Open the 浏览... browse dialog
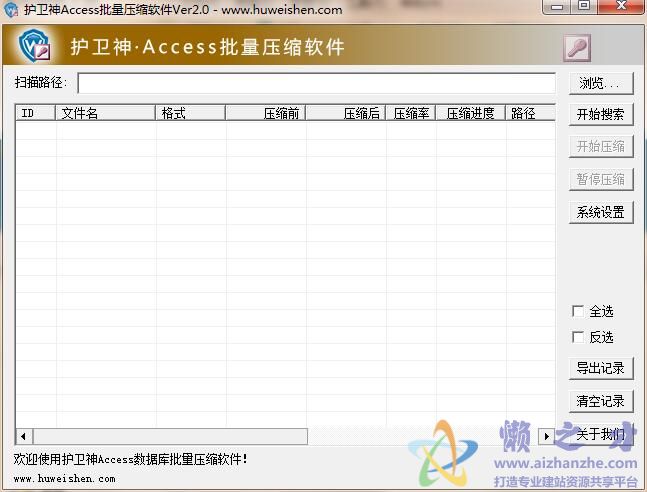The height and width of the screenshot is (492, 647). pos(601,83)
